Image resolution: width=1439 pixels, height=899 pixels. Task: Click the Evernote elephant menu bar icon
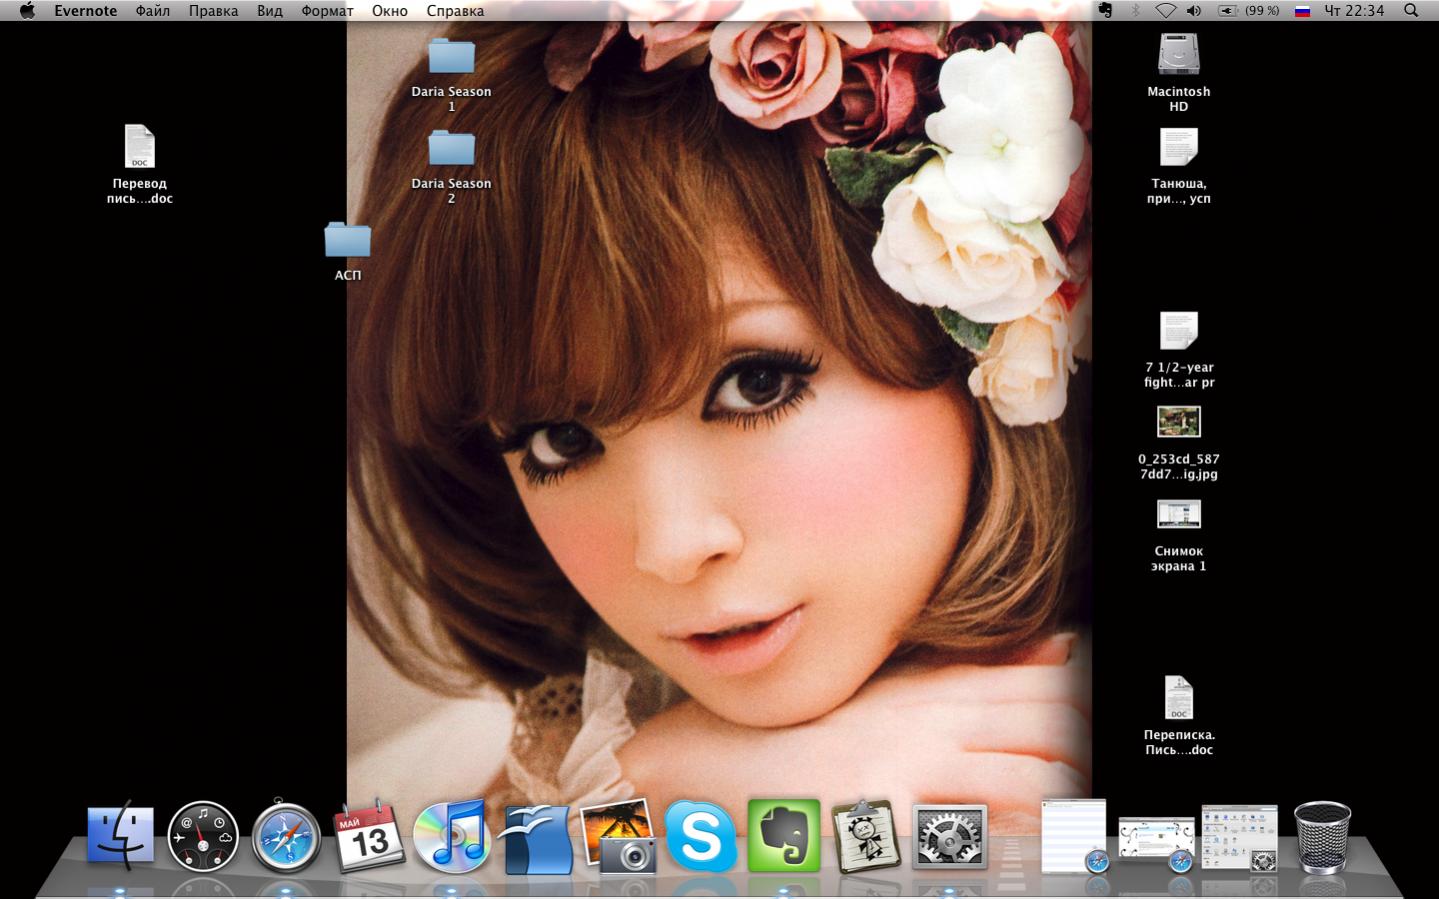1105,11
